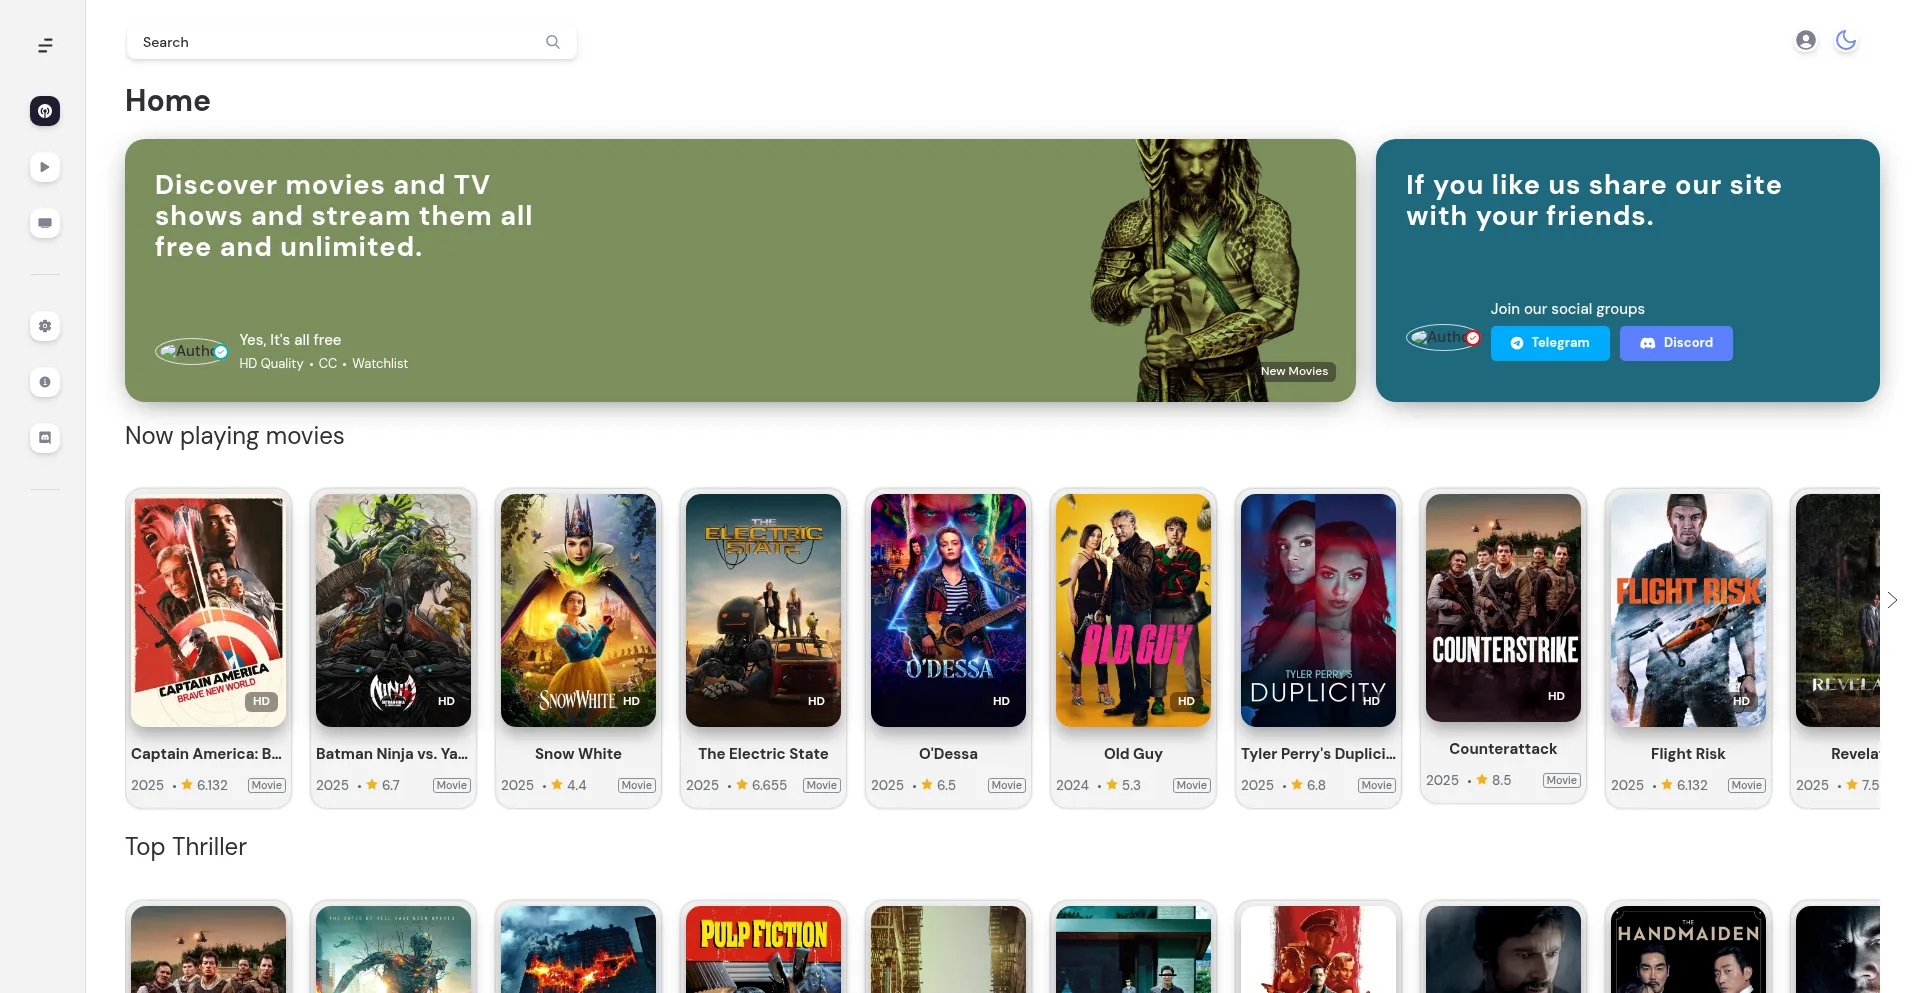Viewport: 1920px width, 993px height.
Task: Advance Now playing carousel with right chevron
Action: pos(1892,600)
